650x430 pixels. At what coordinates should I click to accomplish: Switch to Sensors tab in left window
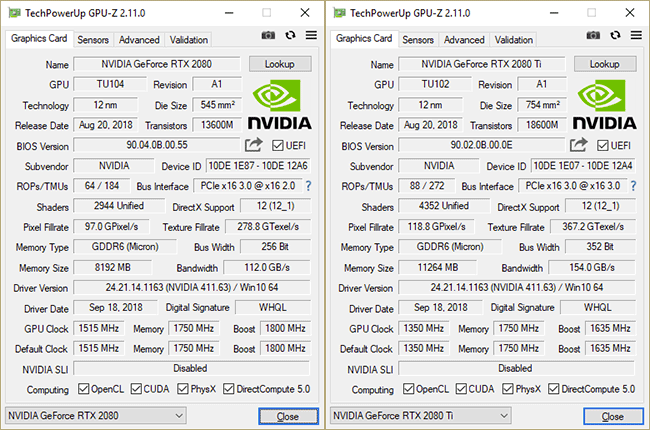[x=93, y=40]
